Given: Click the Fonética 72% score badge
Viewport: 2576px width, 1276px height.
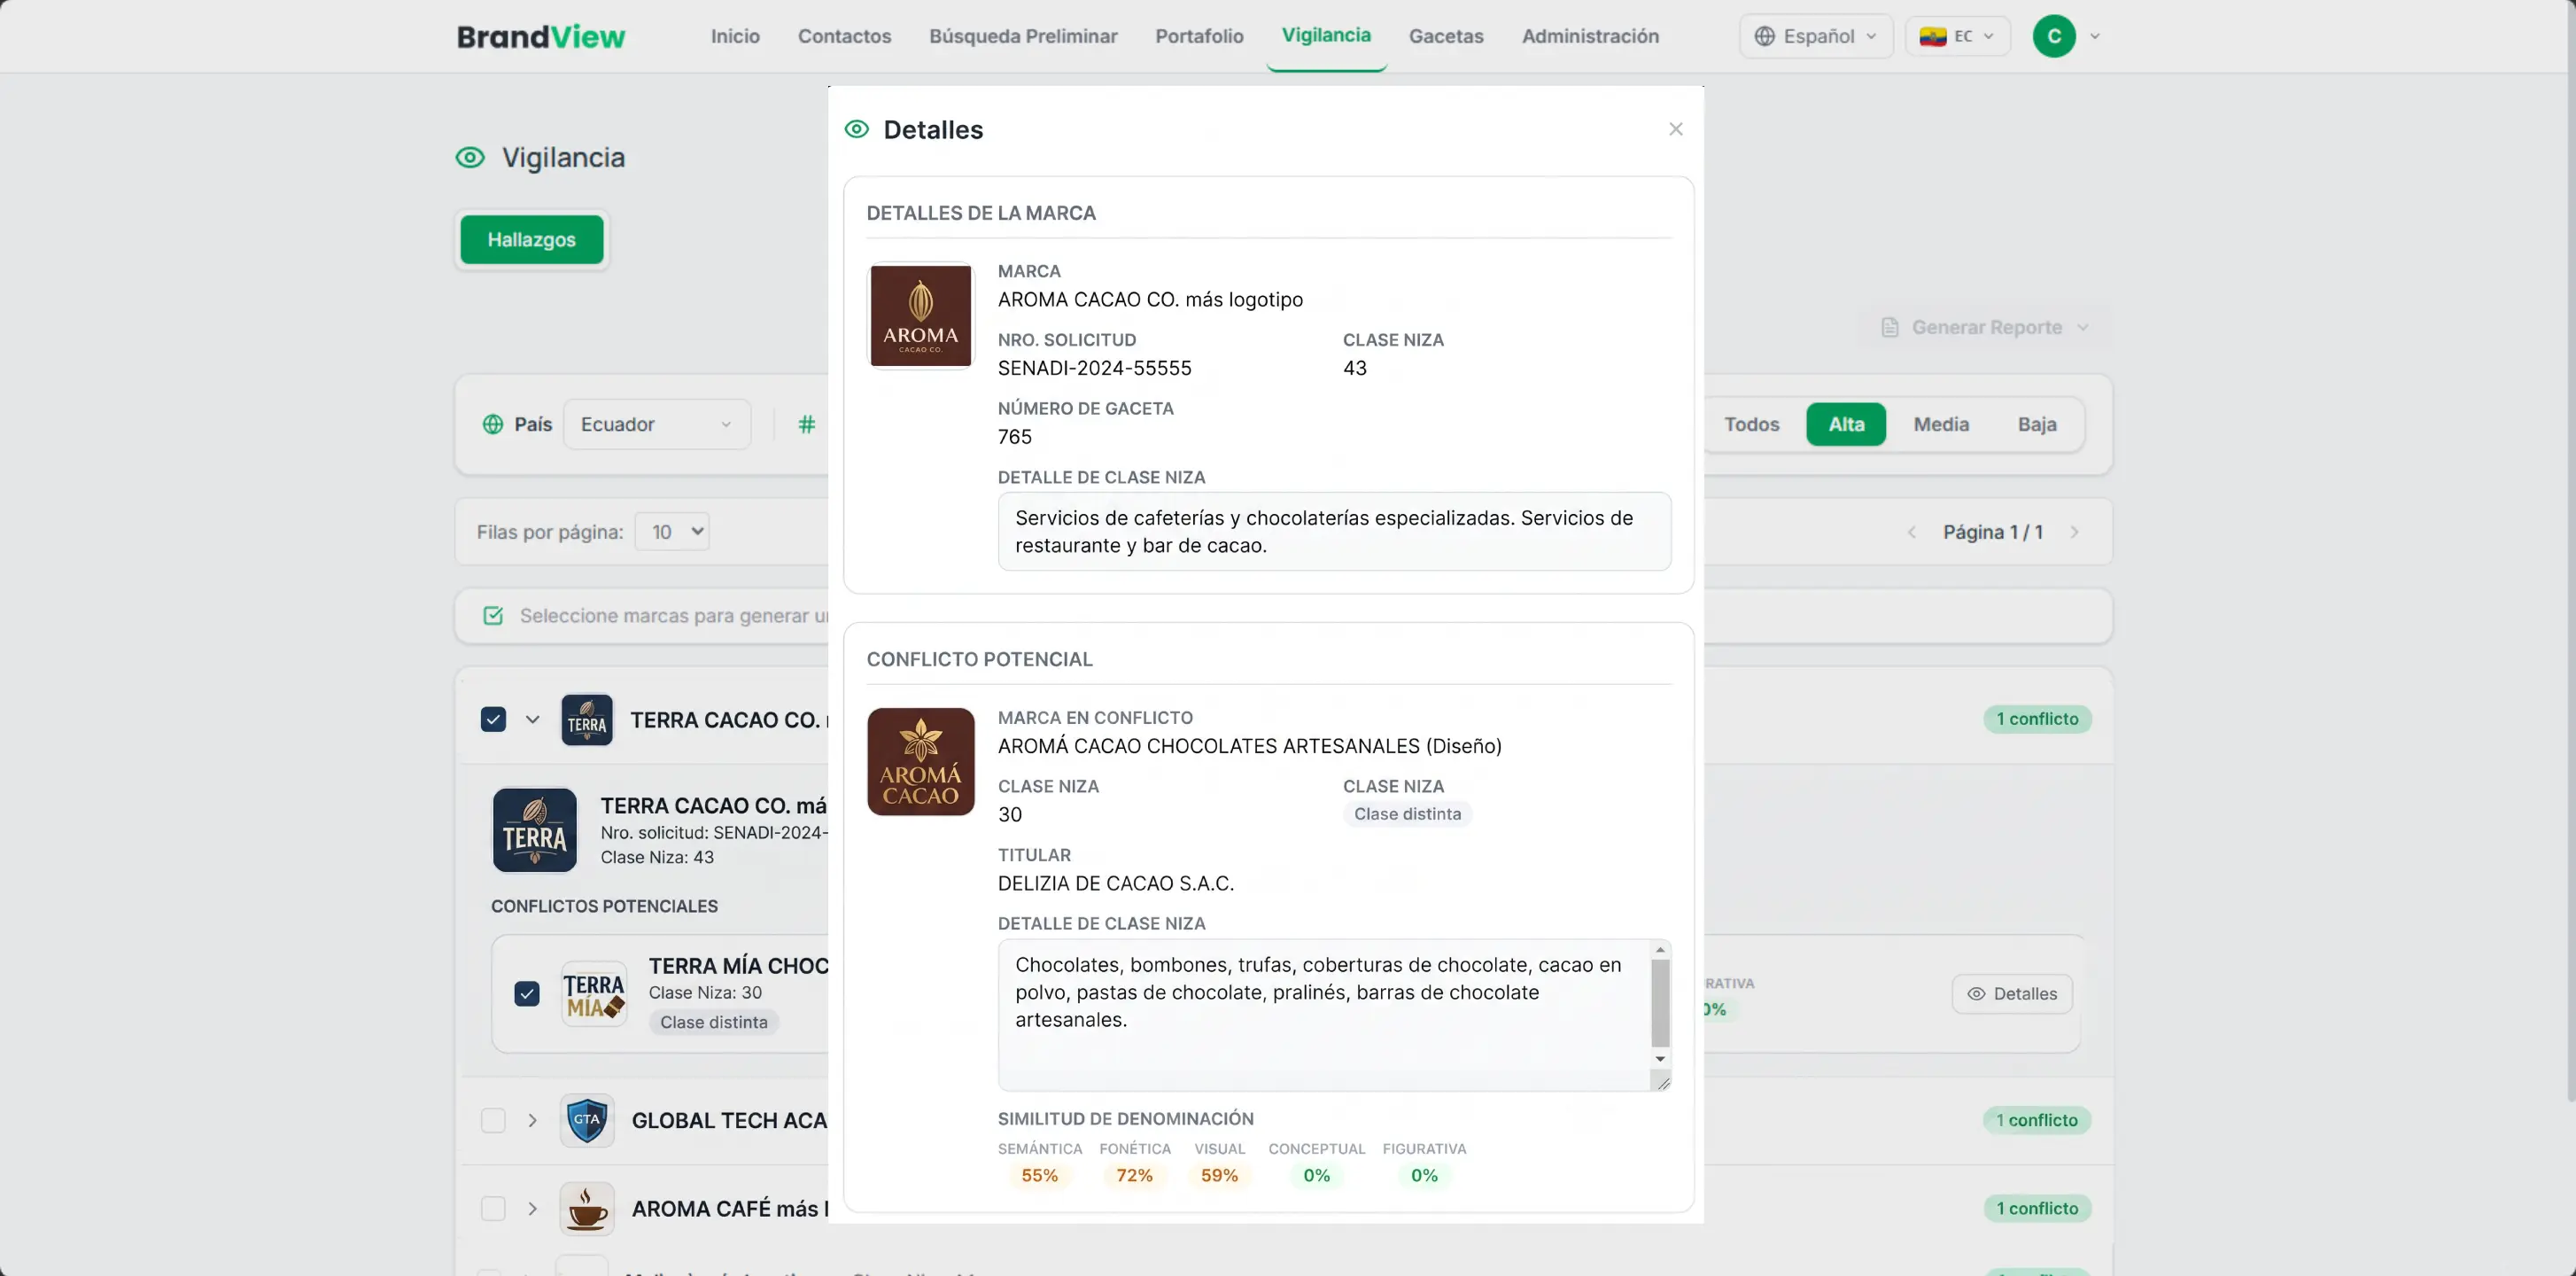Looking at the screenshot, I should 1134,1175.
